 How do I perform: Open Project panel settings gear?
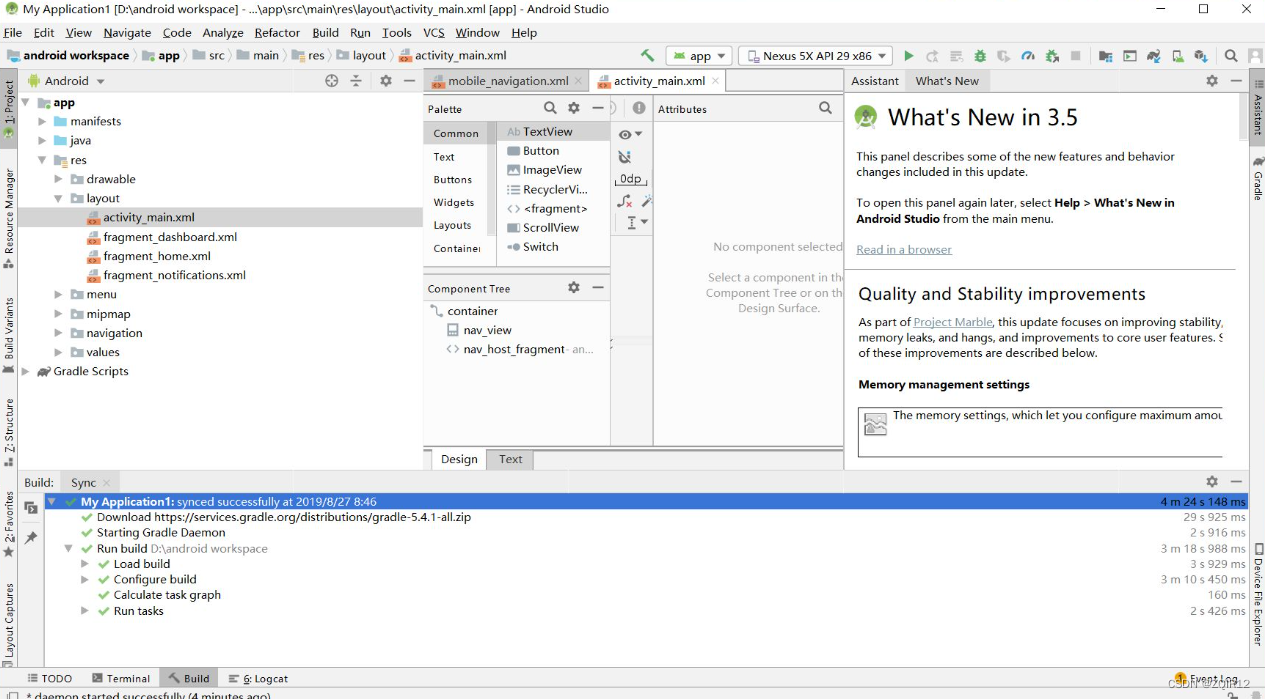385,81
